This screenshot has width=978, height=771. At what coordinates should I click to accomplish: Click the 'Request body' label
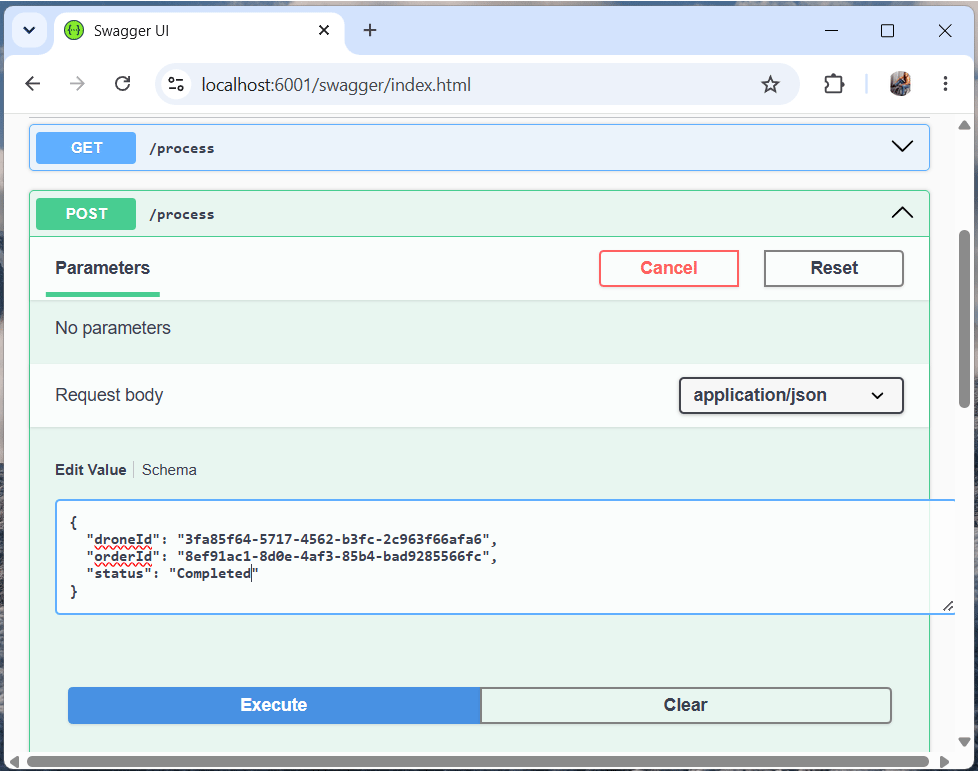click(x=109, y=395)
